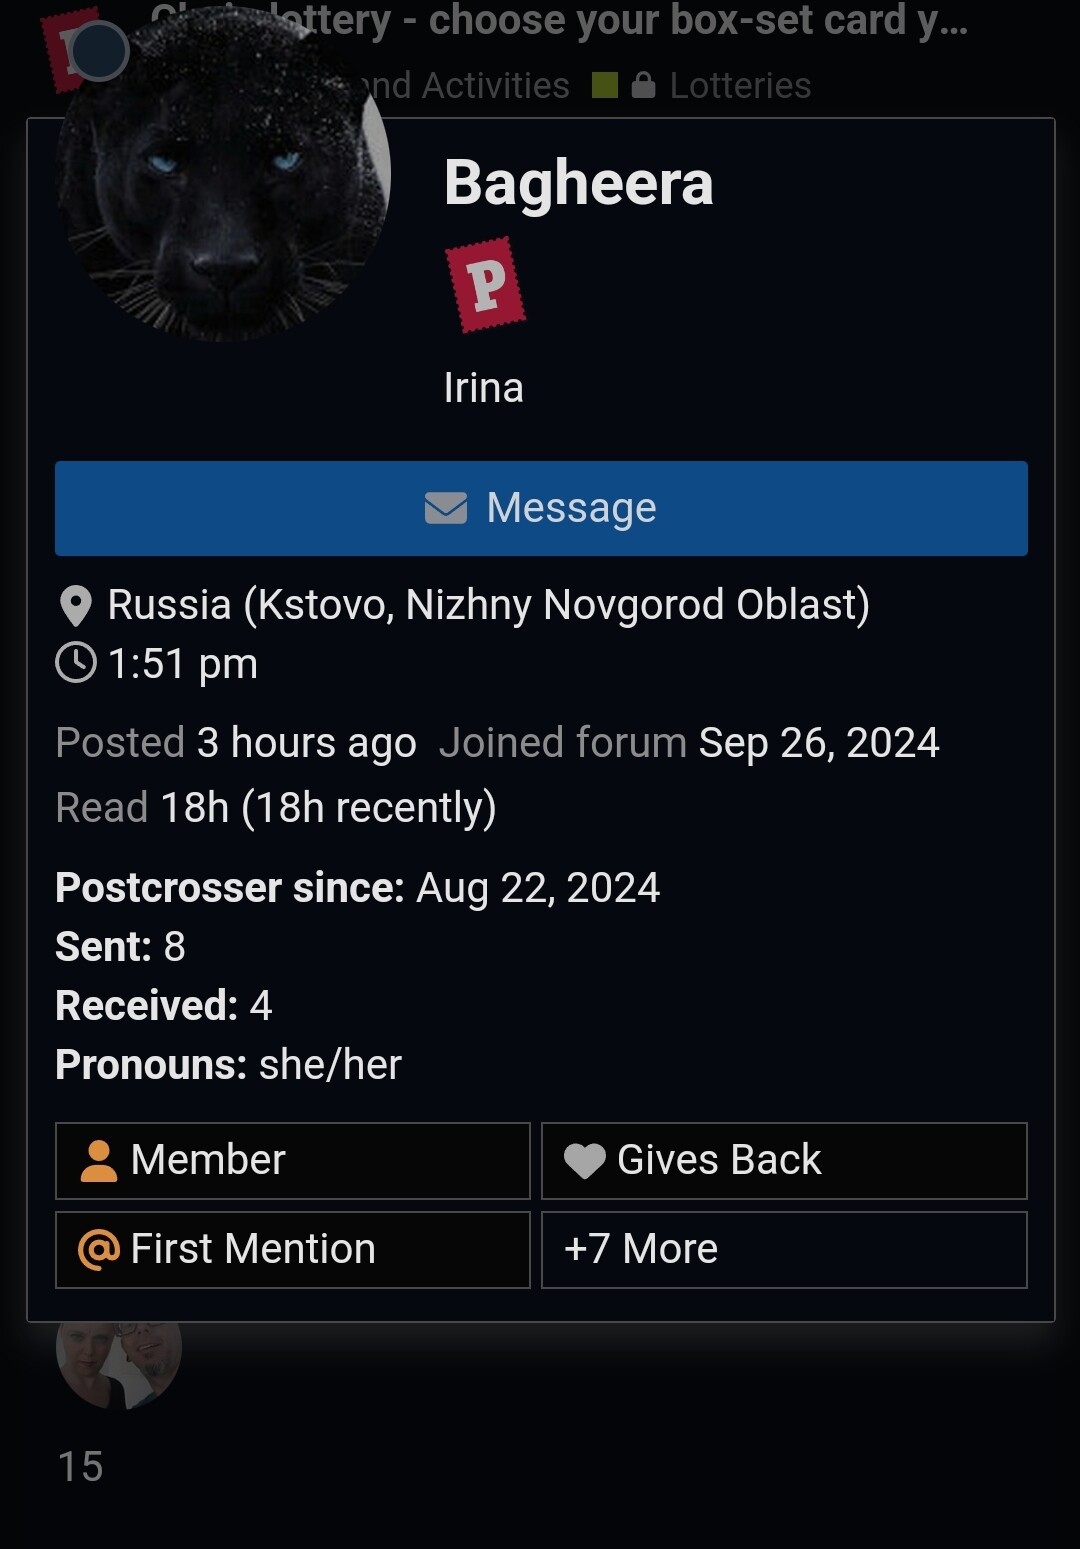This screenshot has height=1549, width=1080.
Task: Open the Gives Back badge
Action: point(784,1161)
